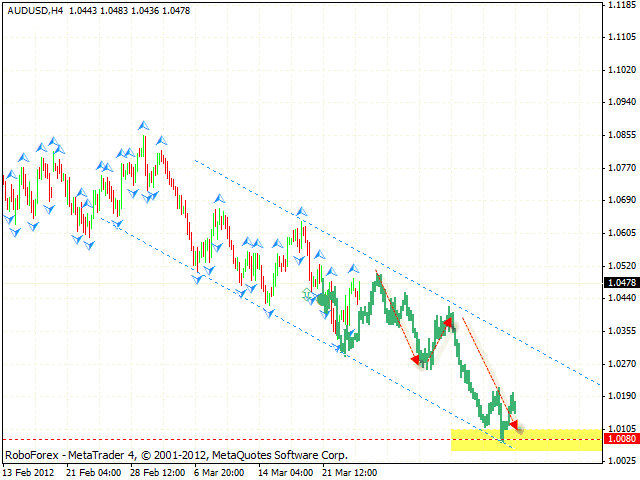Select the red dashed horizontal line at 1.0080
640x480 pixels.
[302, 440]
